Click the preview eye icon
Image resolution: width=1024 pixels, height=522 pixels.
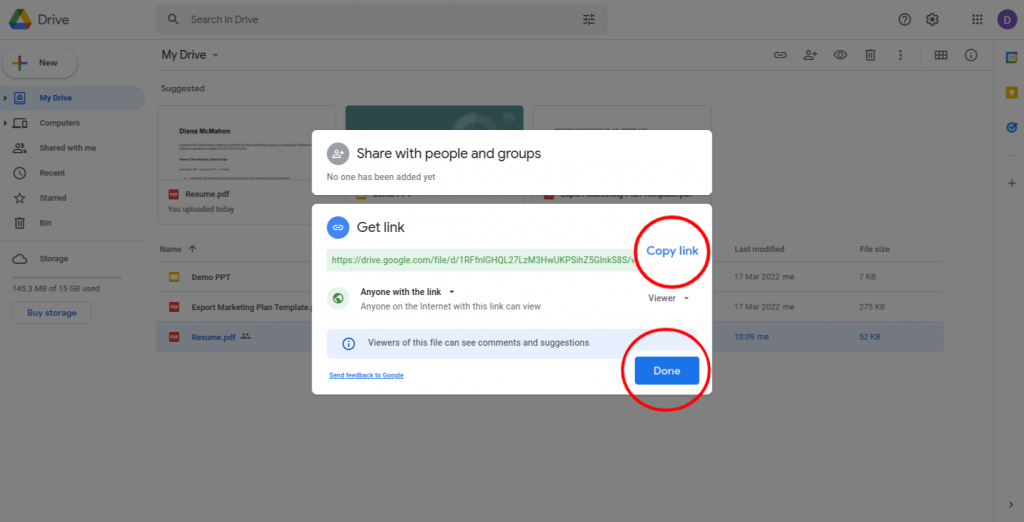coord(840,55)
